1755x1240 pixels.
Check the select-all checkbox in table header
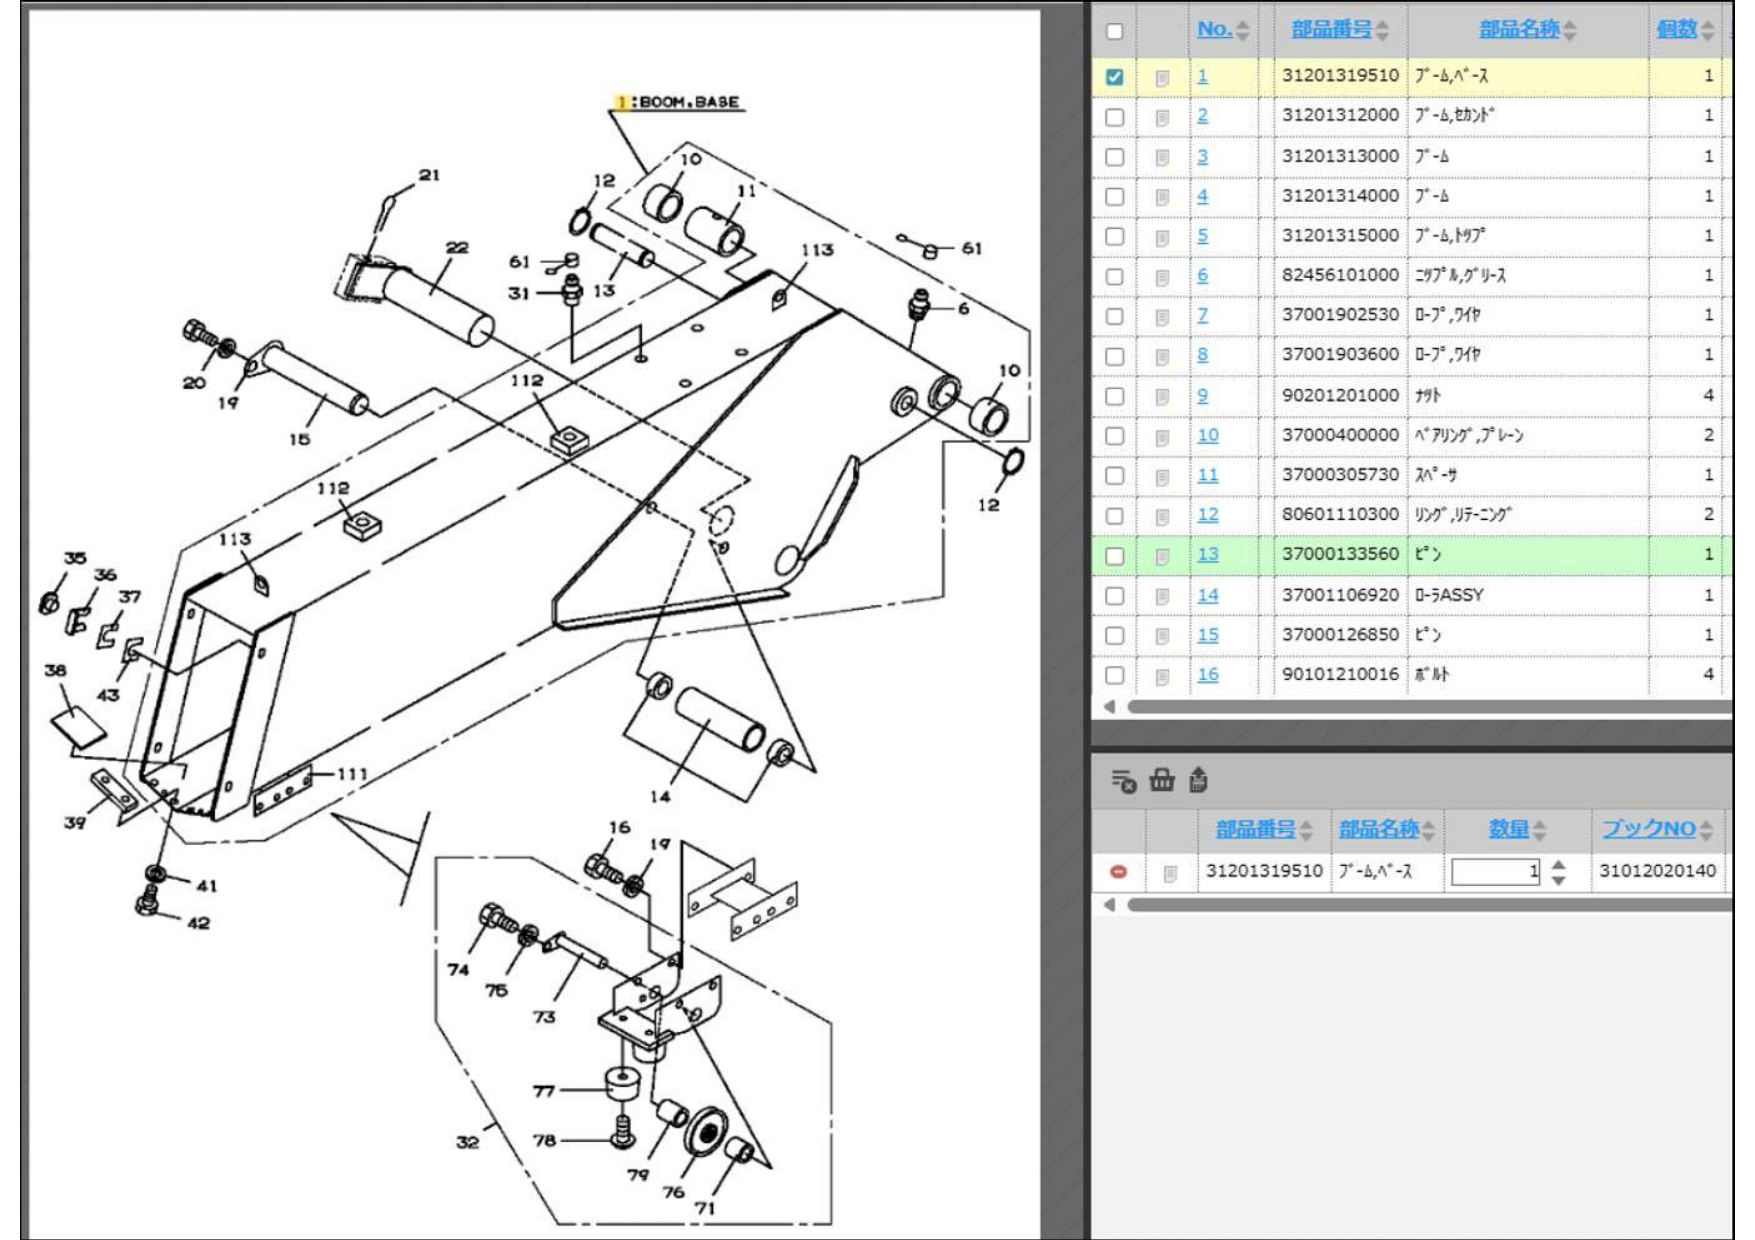coord(1115,31)
